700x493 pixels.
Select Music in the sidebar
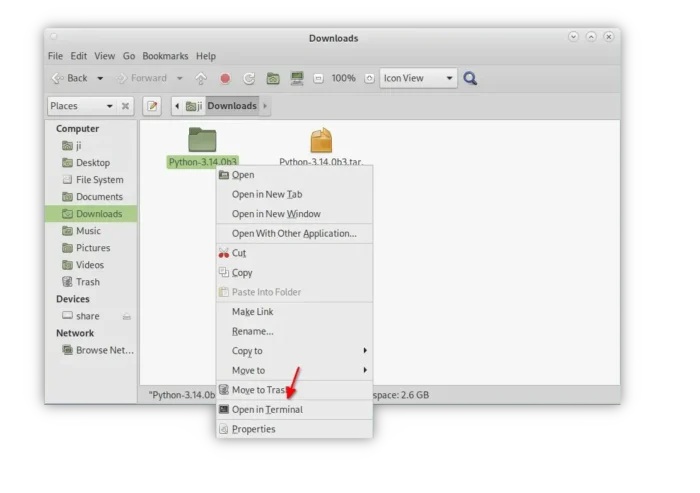coord(91,230)
